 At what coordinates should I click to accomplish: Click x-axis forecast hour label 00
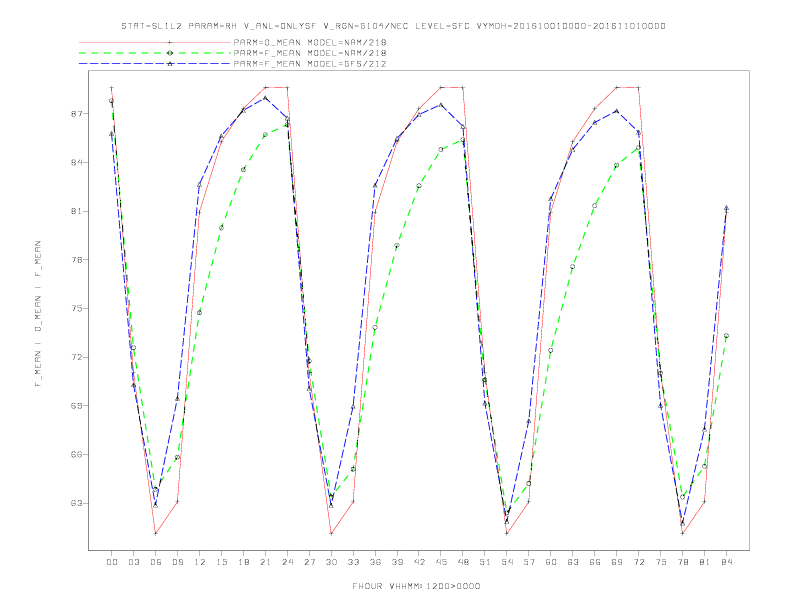point(112,562)
